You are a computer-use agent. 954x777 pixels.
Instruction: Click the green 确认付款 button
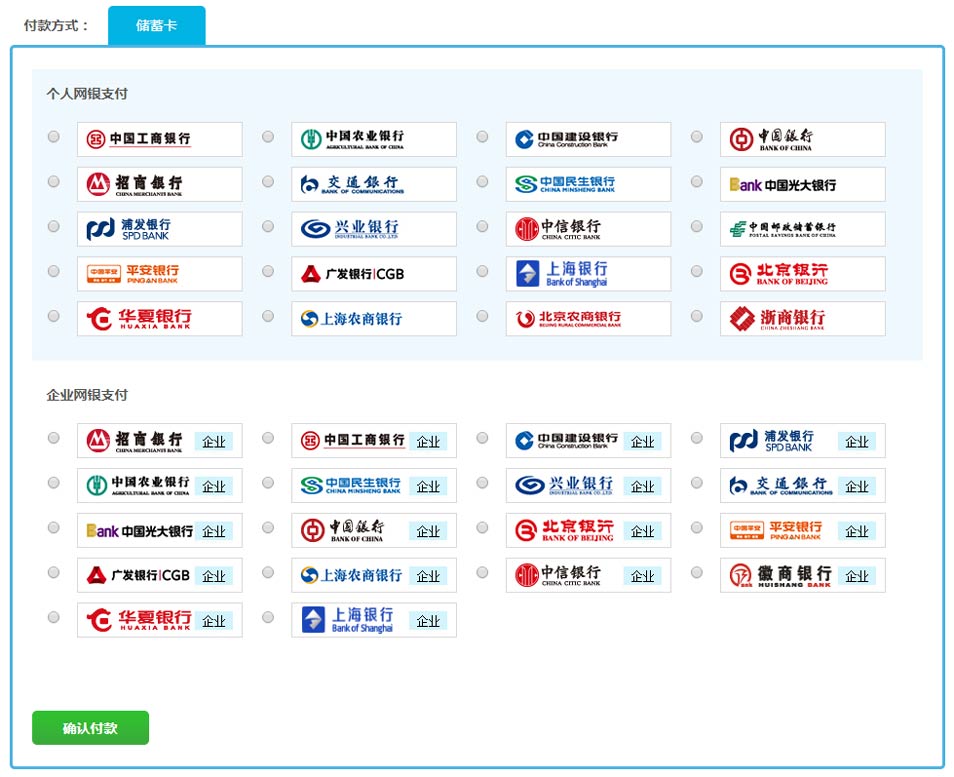click(90, 728)
